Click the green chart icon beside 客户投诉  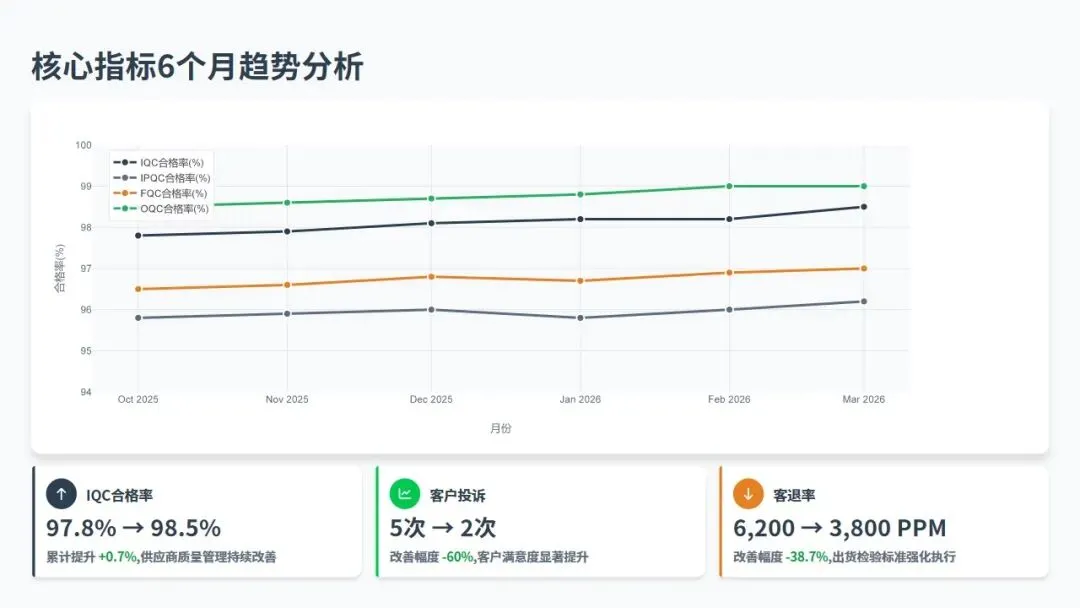pos(404,494)
